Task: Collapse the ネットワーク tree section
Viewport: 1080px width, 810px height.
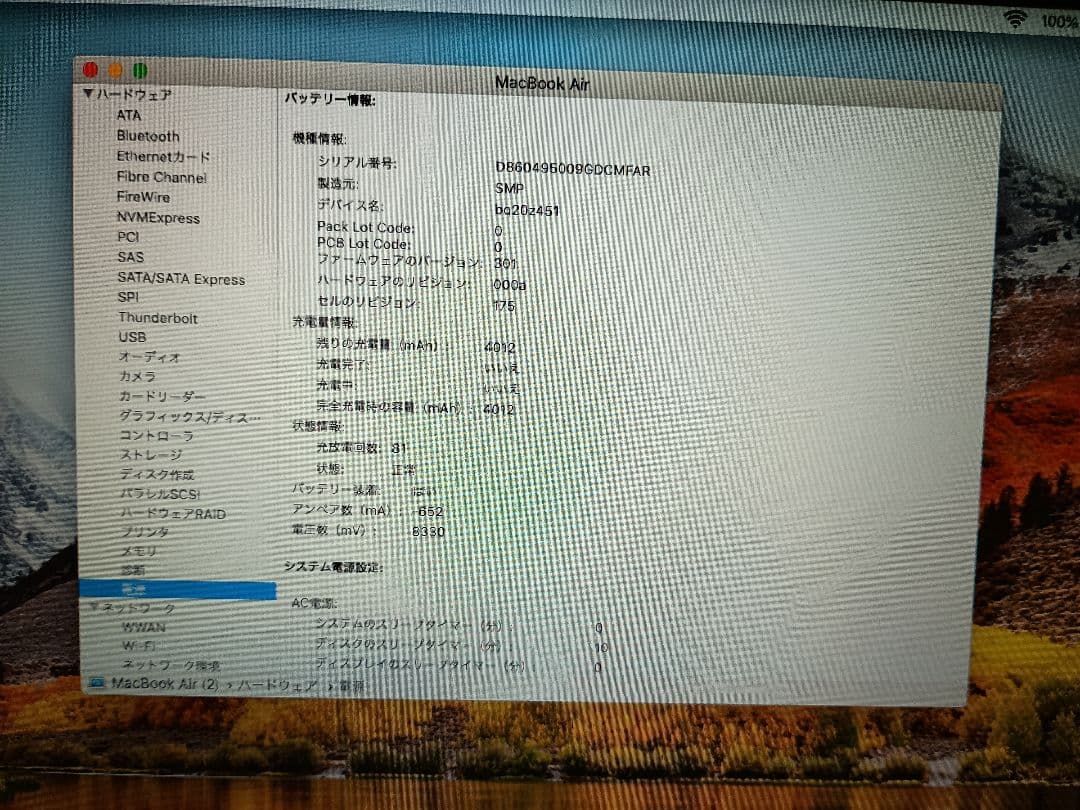Action: pos(95,607)
